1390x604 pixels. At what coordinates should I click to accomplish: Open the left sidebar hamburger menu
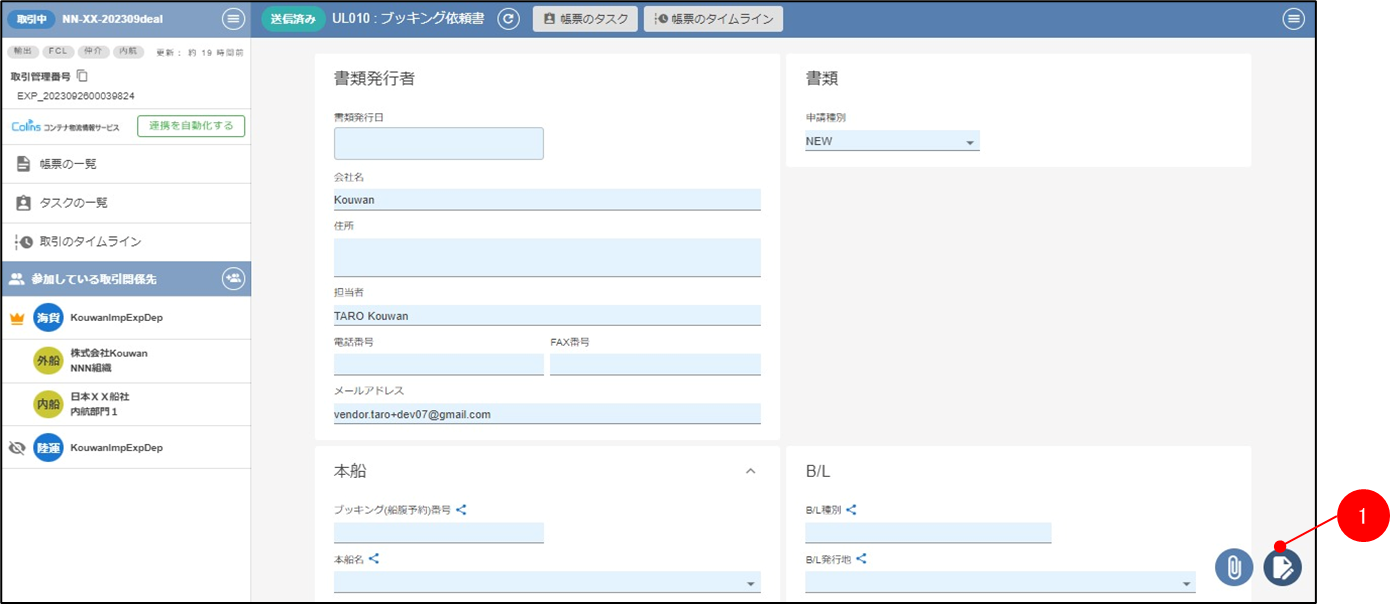click(232, 19)
